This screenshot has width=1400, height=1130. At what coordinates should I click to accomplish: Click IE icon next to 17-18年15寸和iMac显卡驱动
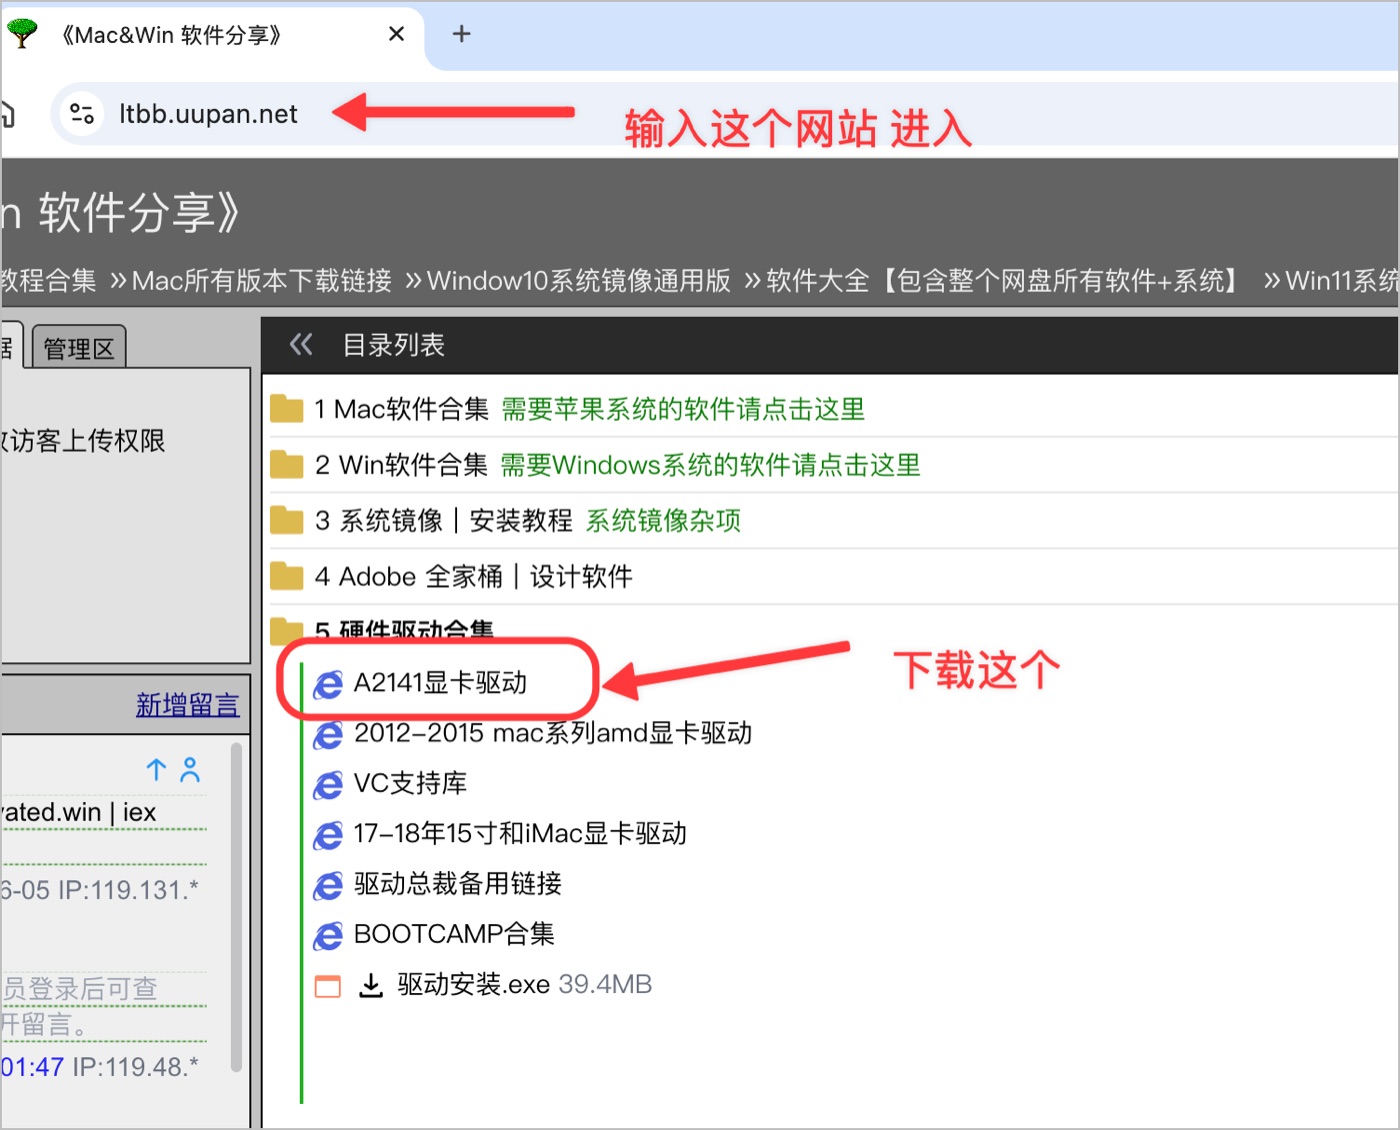point(328,835)
